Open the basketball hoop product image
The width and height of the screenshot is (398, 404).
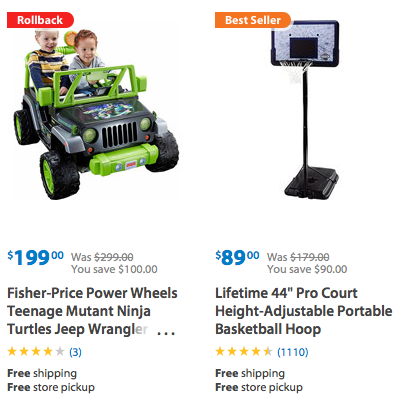(x=306, y=108)
